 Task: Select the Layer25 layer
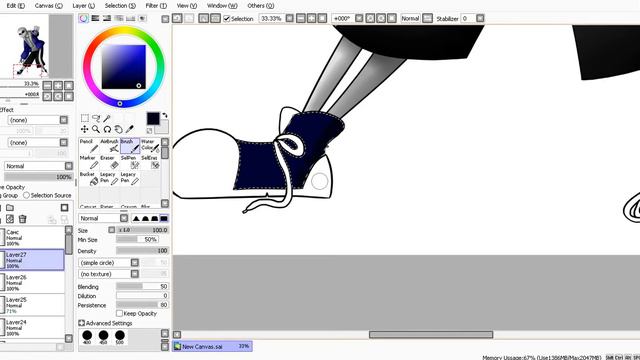click(x=32, y=305)
